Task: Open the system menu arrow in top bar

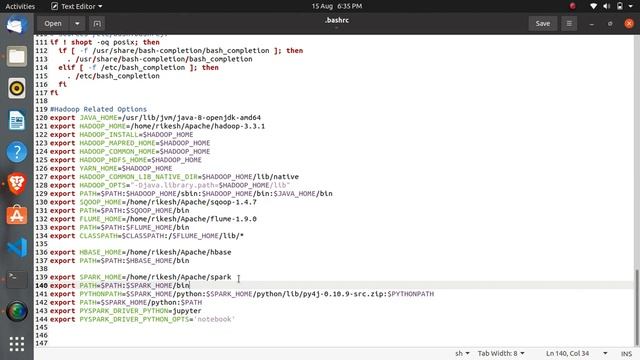Action: pos(631,7)
